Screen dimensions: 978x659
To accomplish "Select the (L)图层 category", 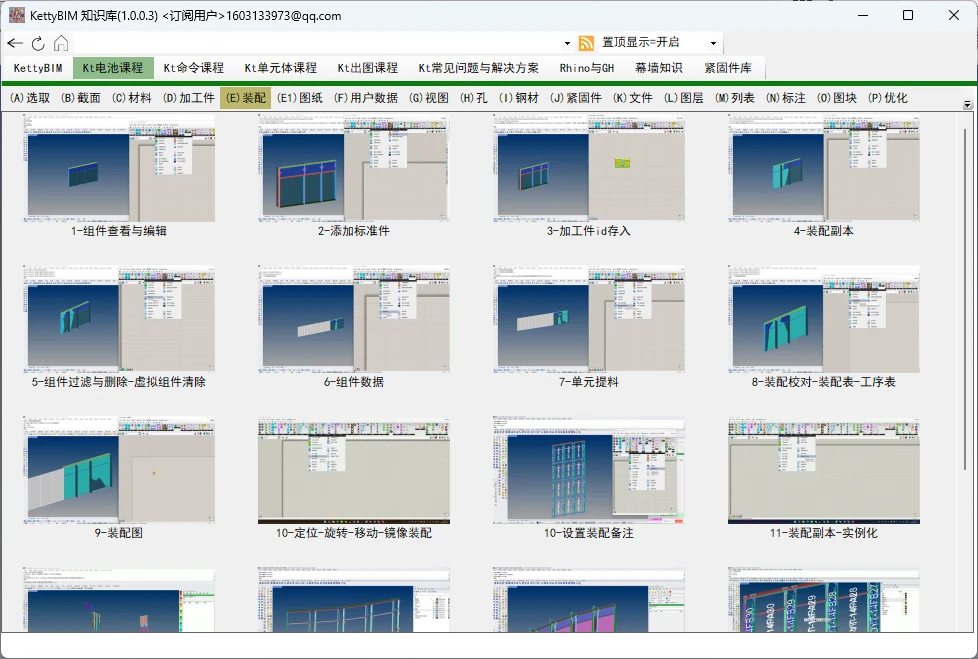I will (684, 98).
